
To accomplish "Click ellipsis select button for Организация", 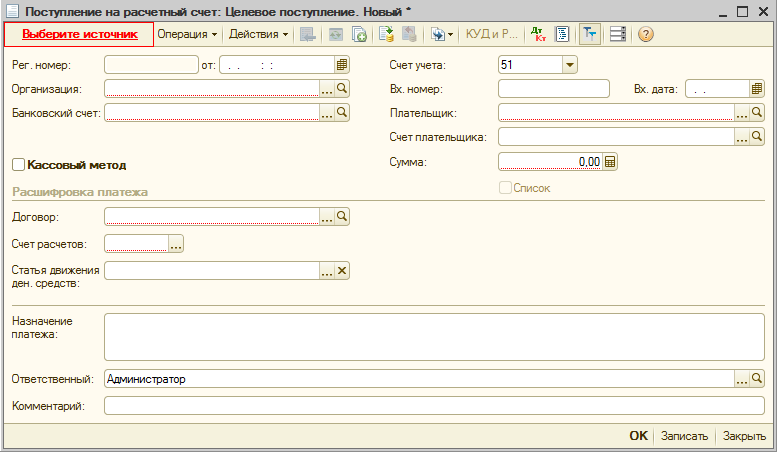I will (x=327, y=89).
